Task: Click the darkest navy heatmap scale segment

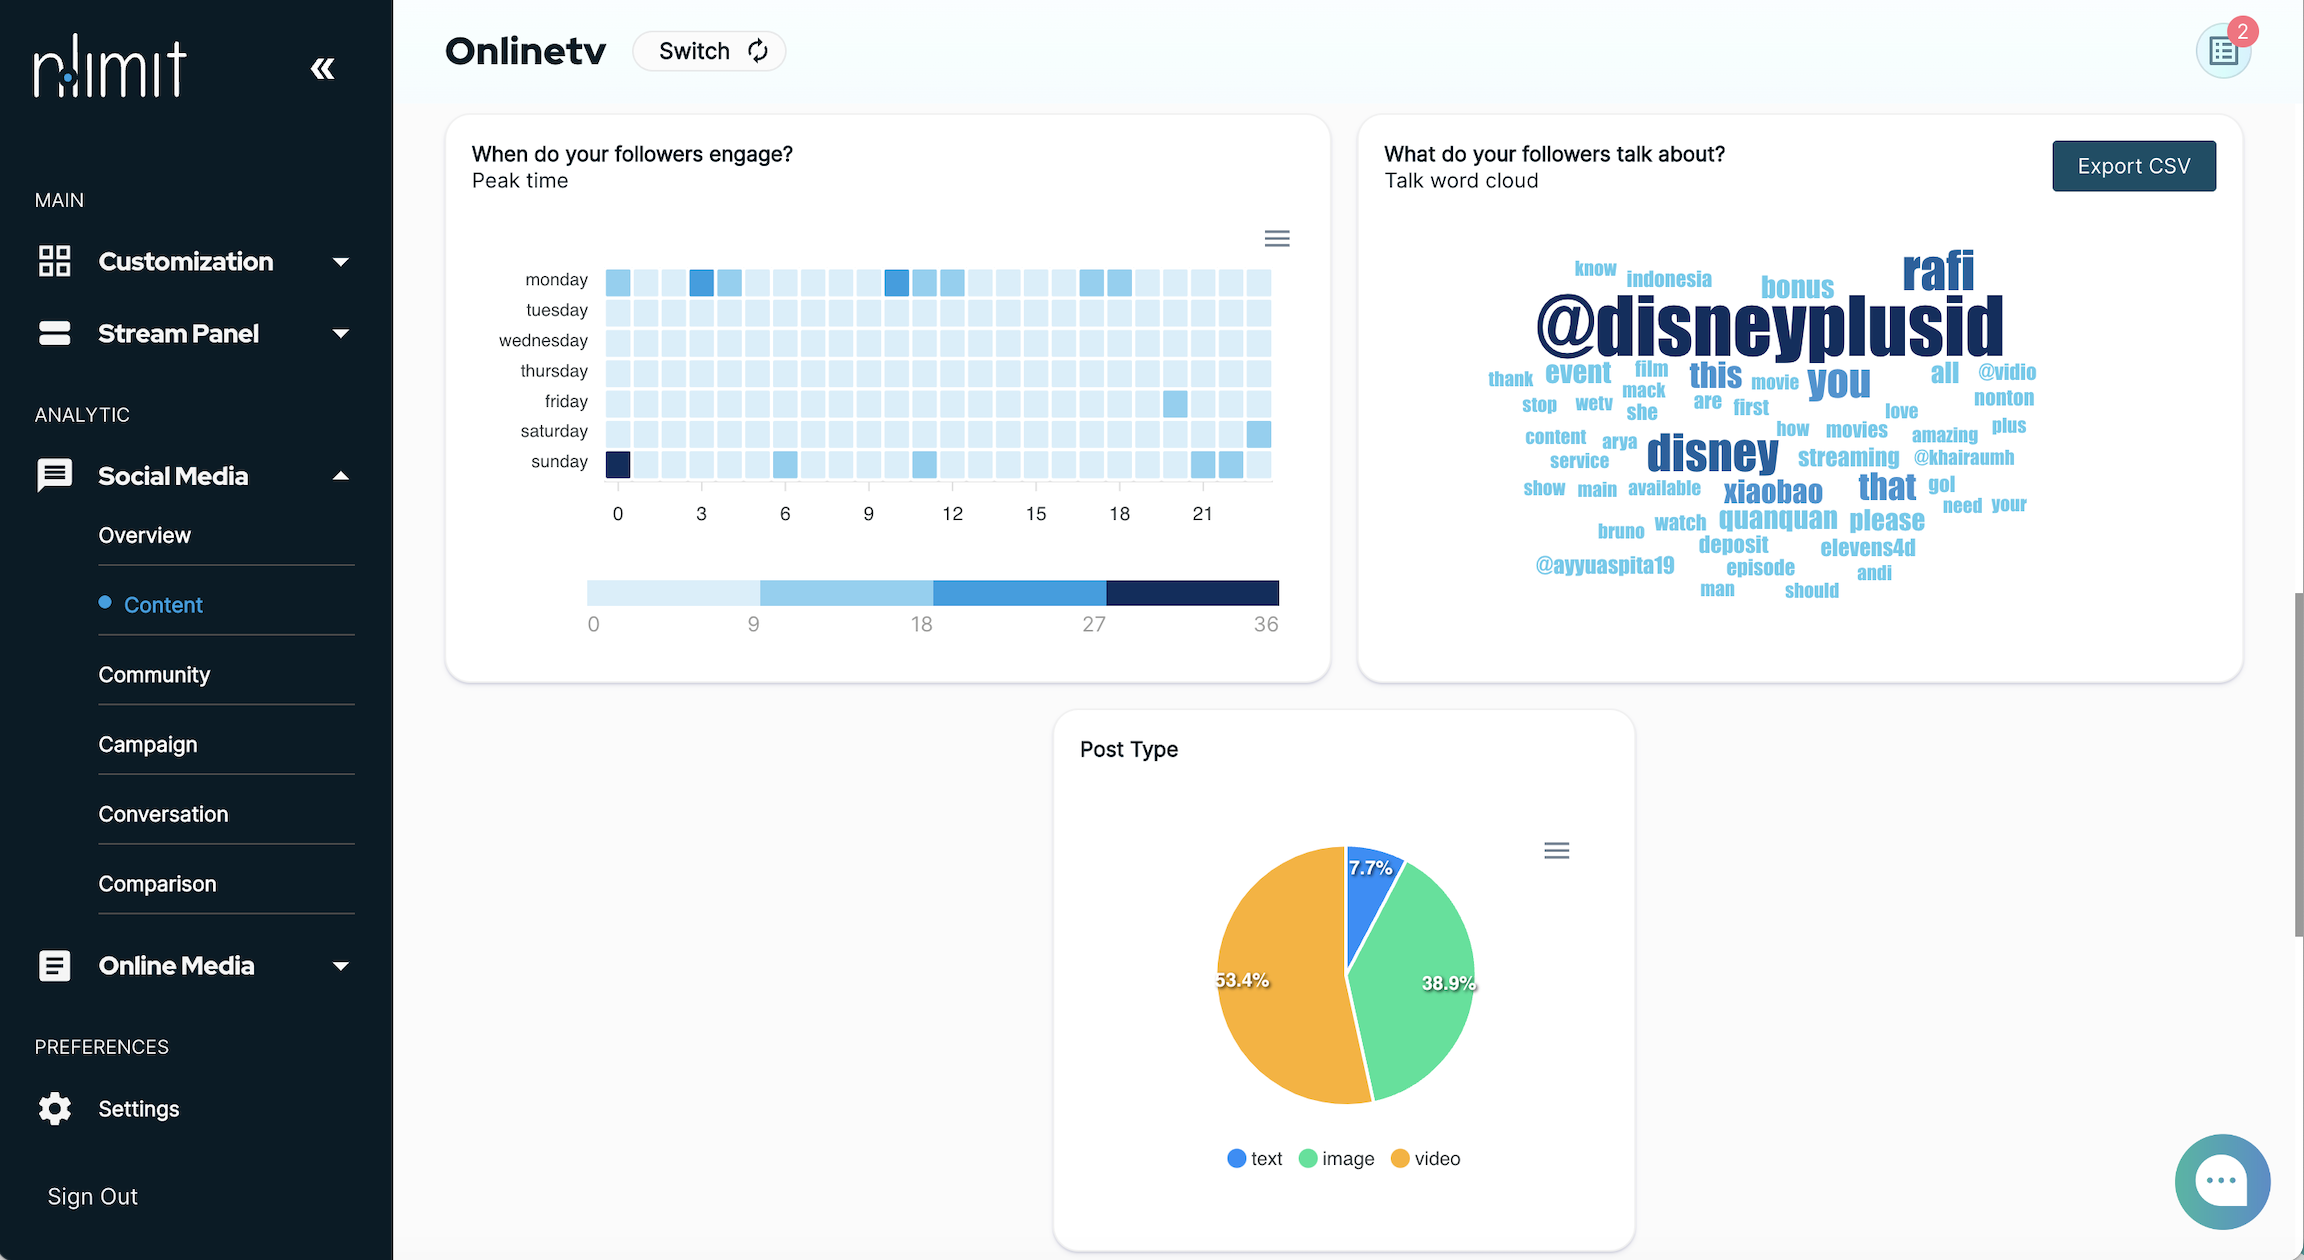Action: pos(1192,592)
